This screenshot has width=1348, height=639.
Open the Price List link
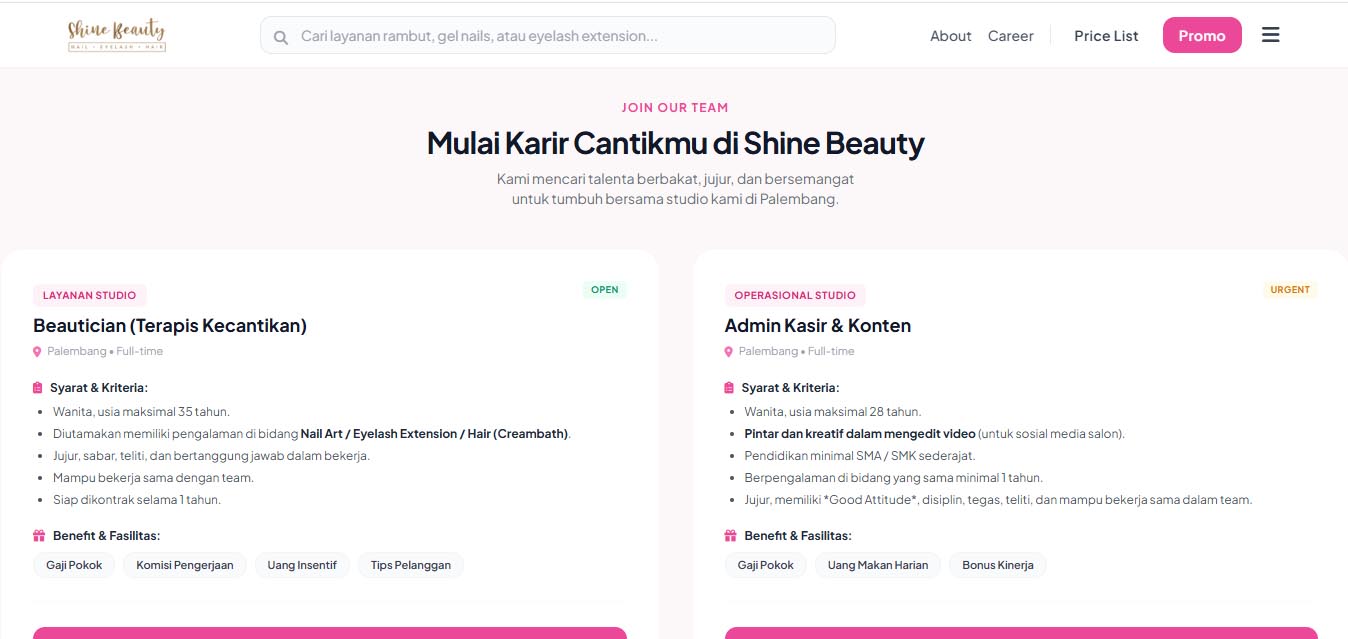1106,36
